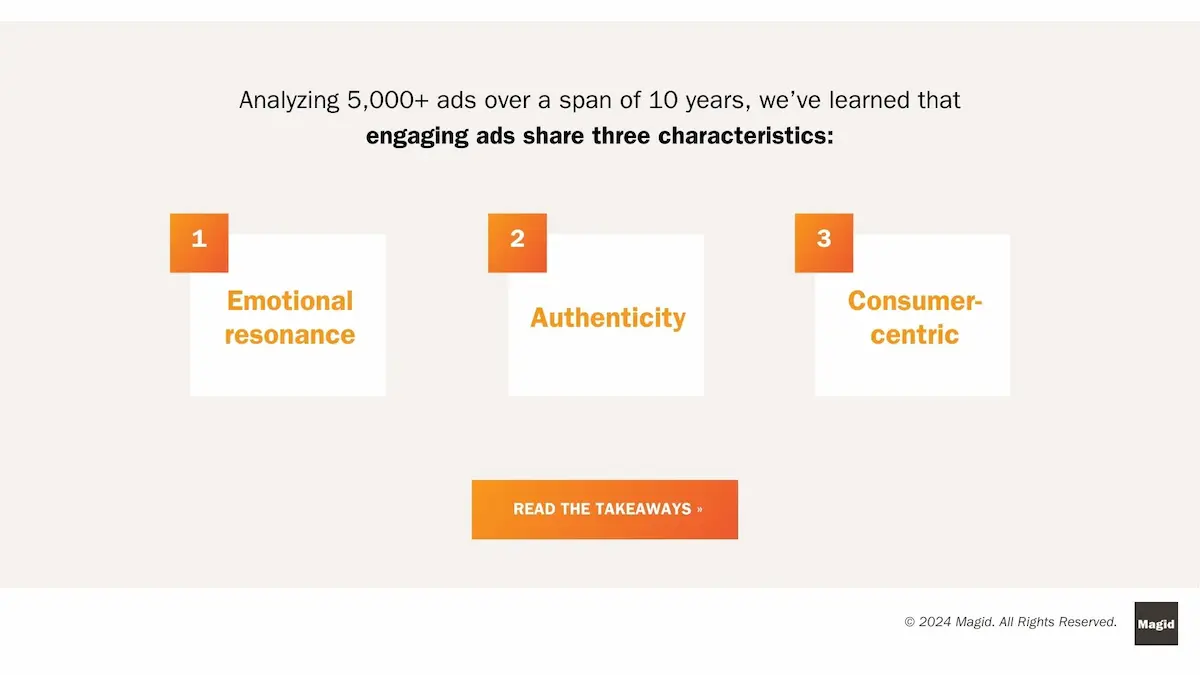Click the orange number 1 badge
The height and width of the screenshot is (675, 1200).
[x=199, y=243]
